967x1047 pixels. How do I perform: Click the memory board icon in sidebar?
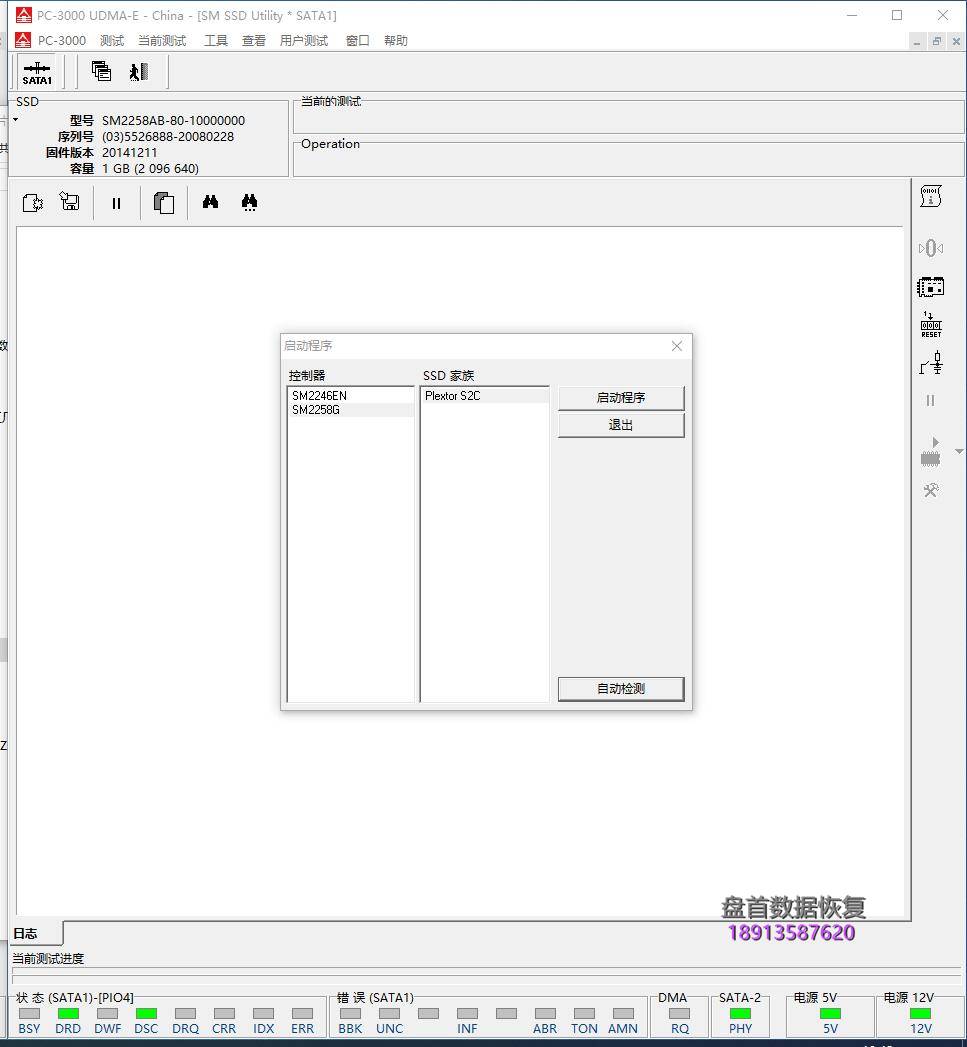coord(930,287)
